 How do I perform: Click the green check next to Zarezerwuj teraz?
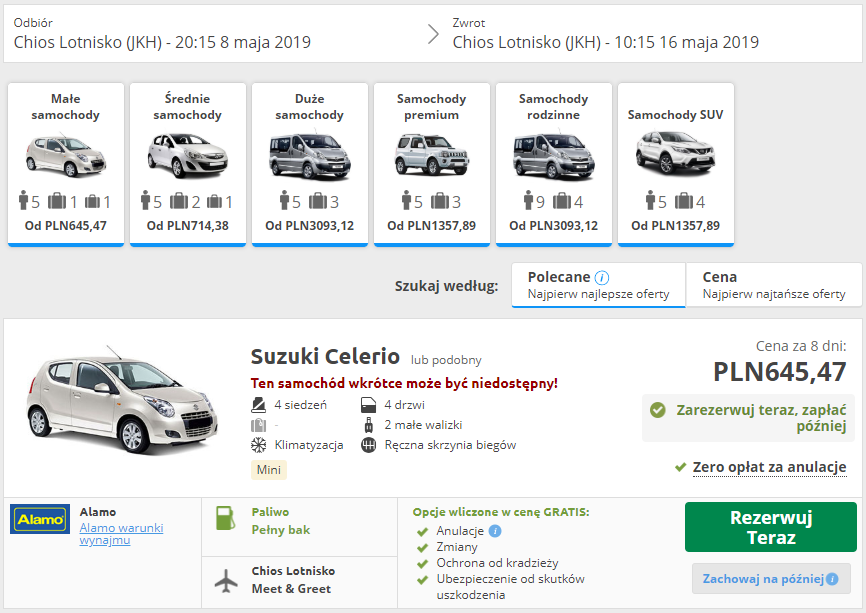[x=657, y=410]
